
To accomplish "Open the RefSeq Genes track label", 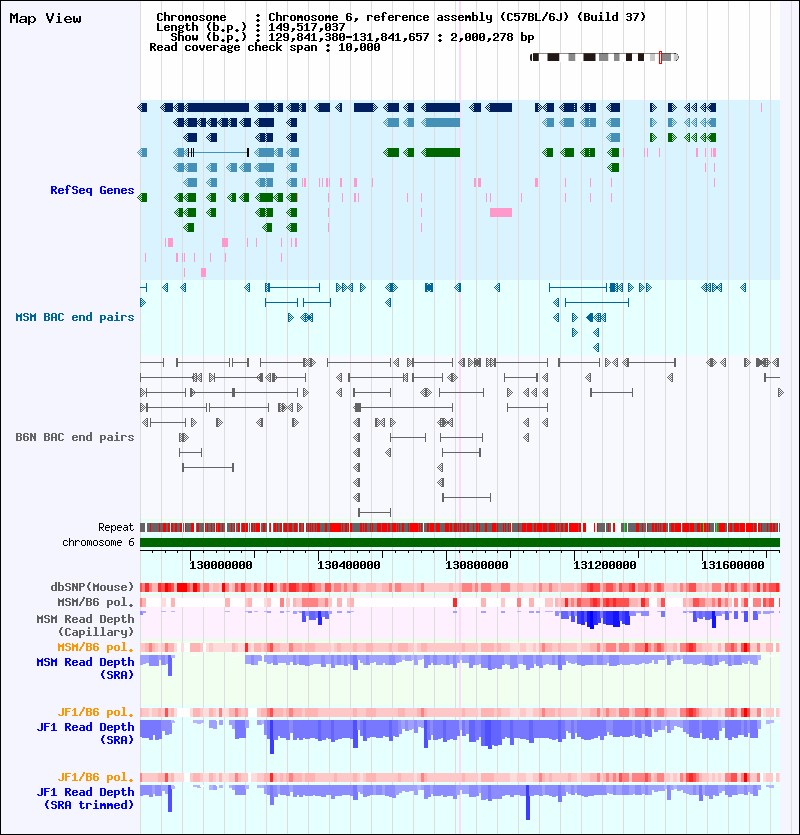I will click(92, 190).
